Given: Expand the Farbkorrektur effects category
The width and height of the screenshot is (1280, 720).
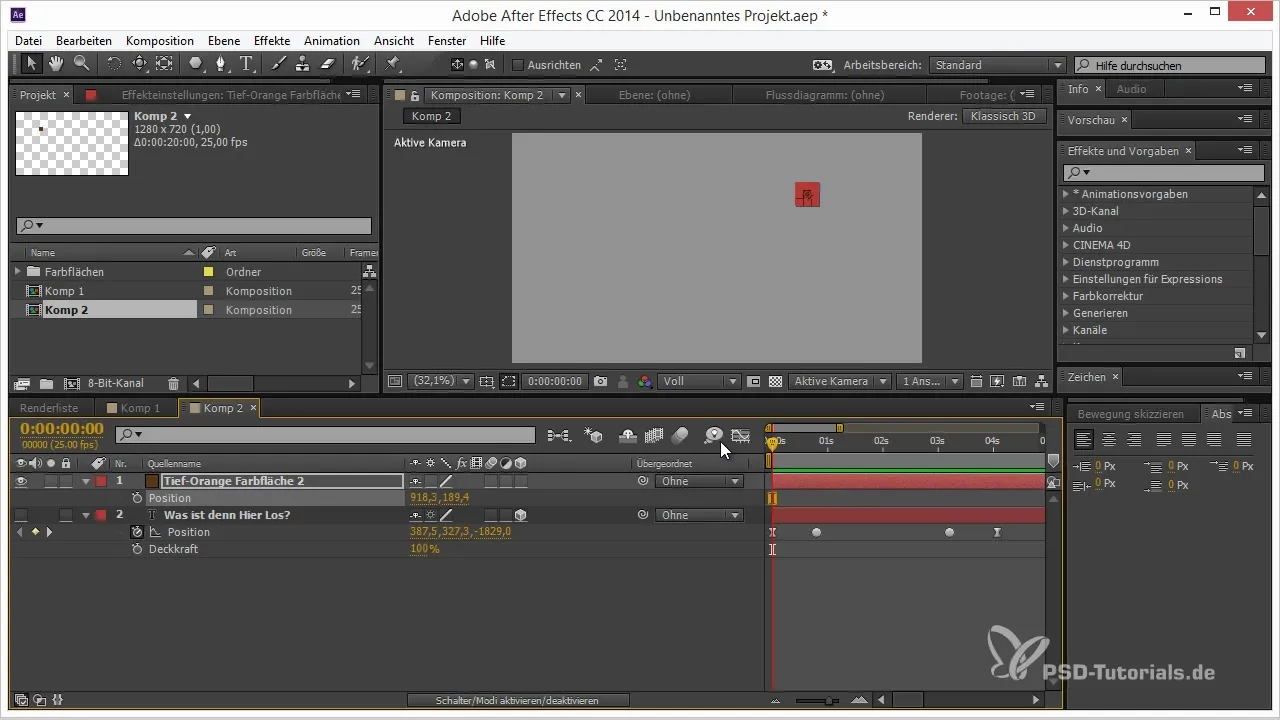Looking at the screenshot, I should (x=1066, y=296).
